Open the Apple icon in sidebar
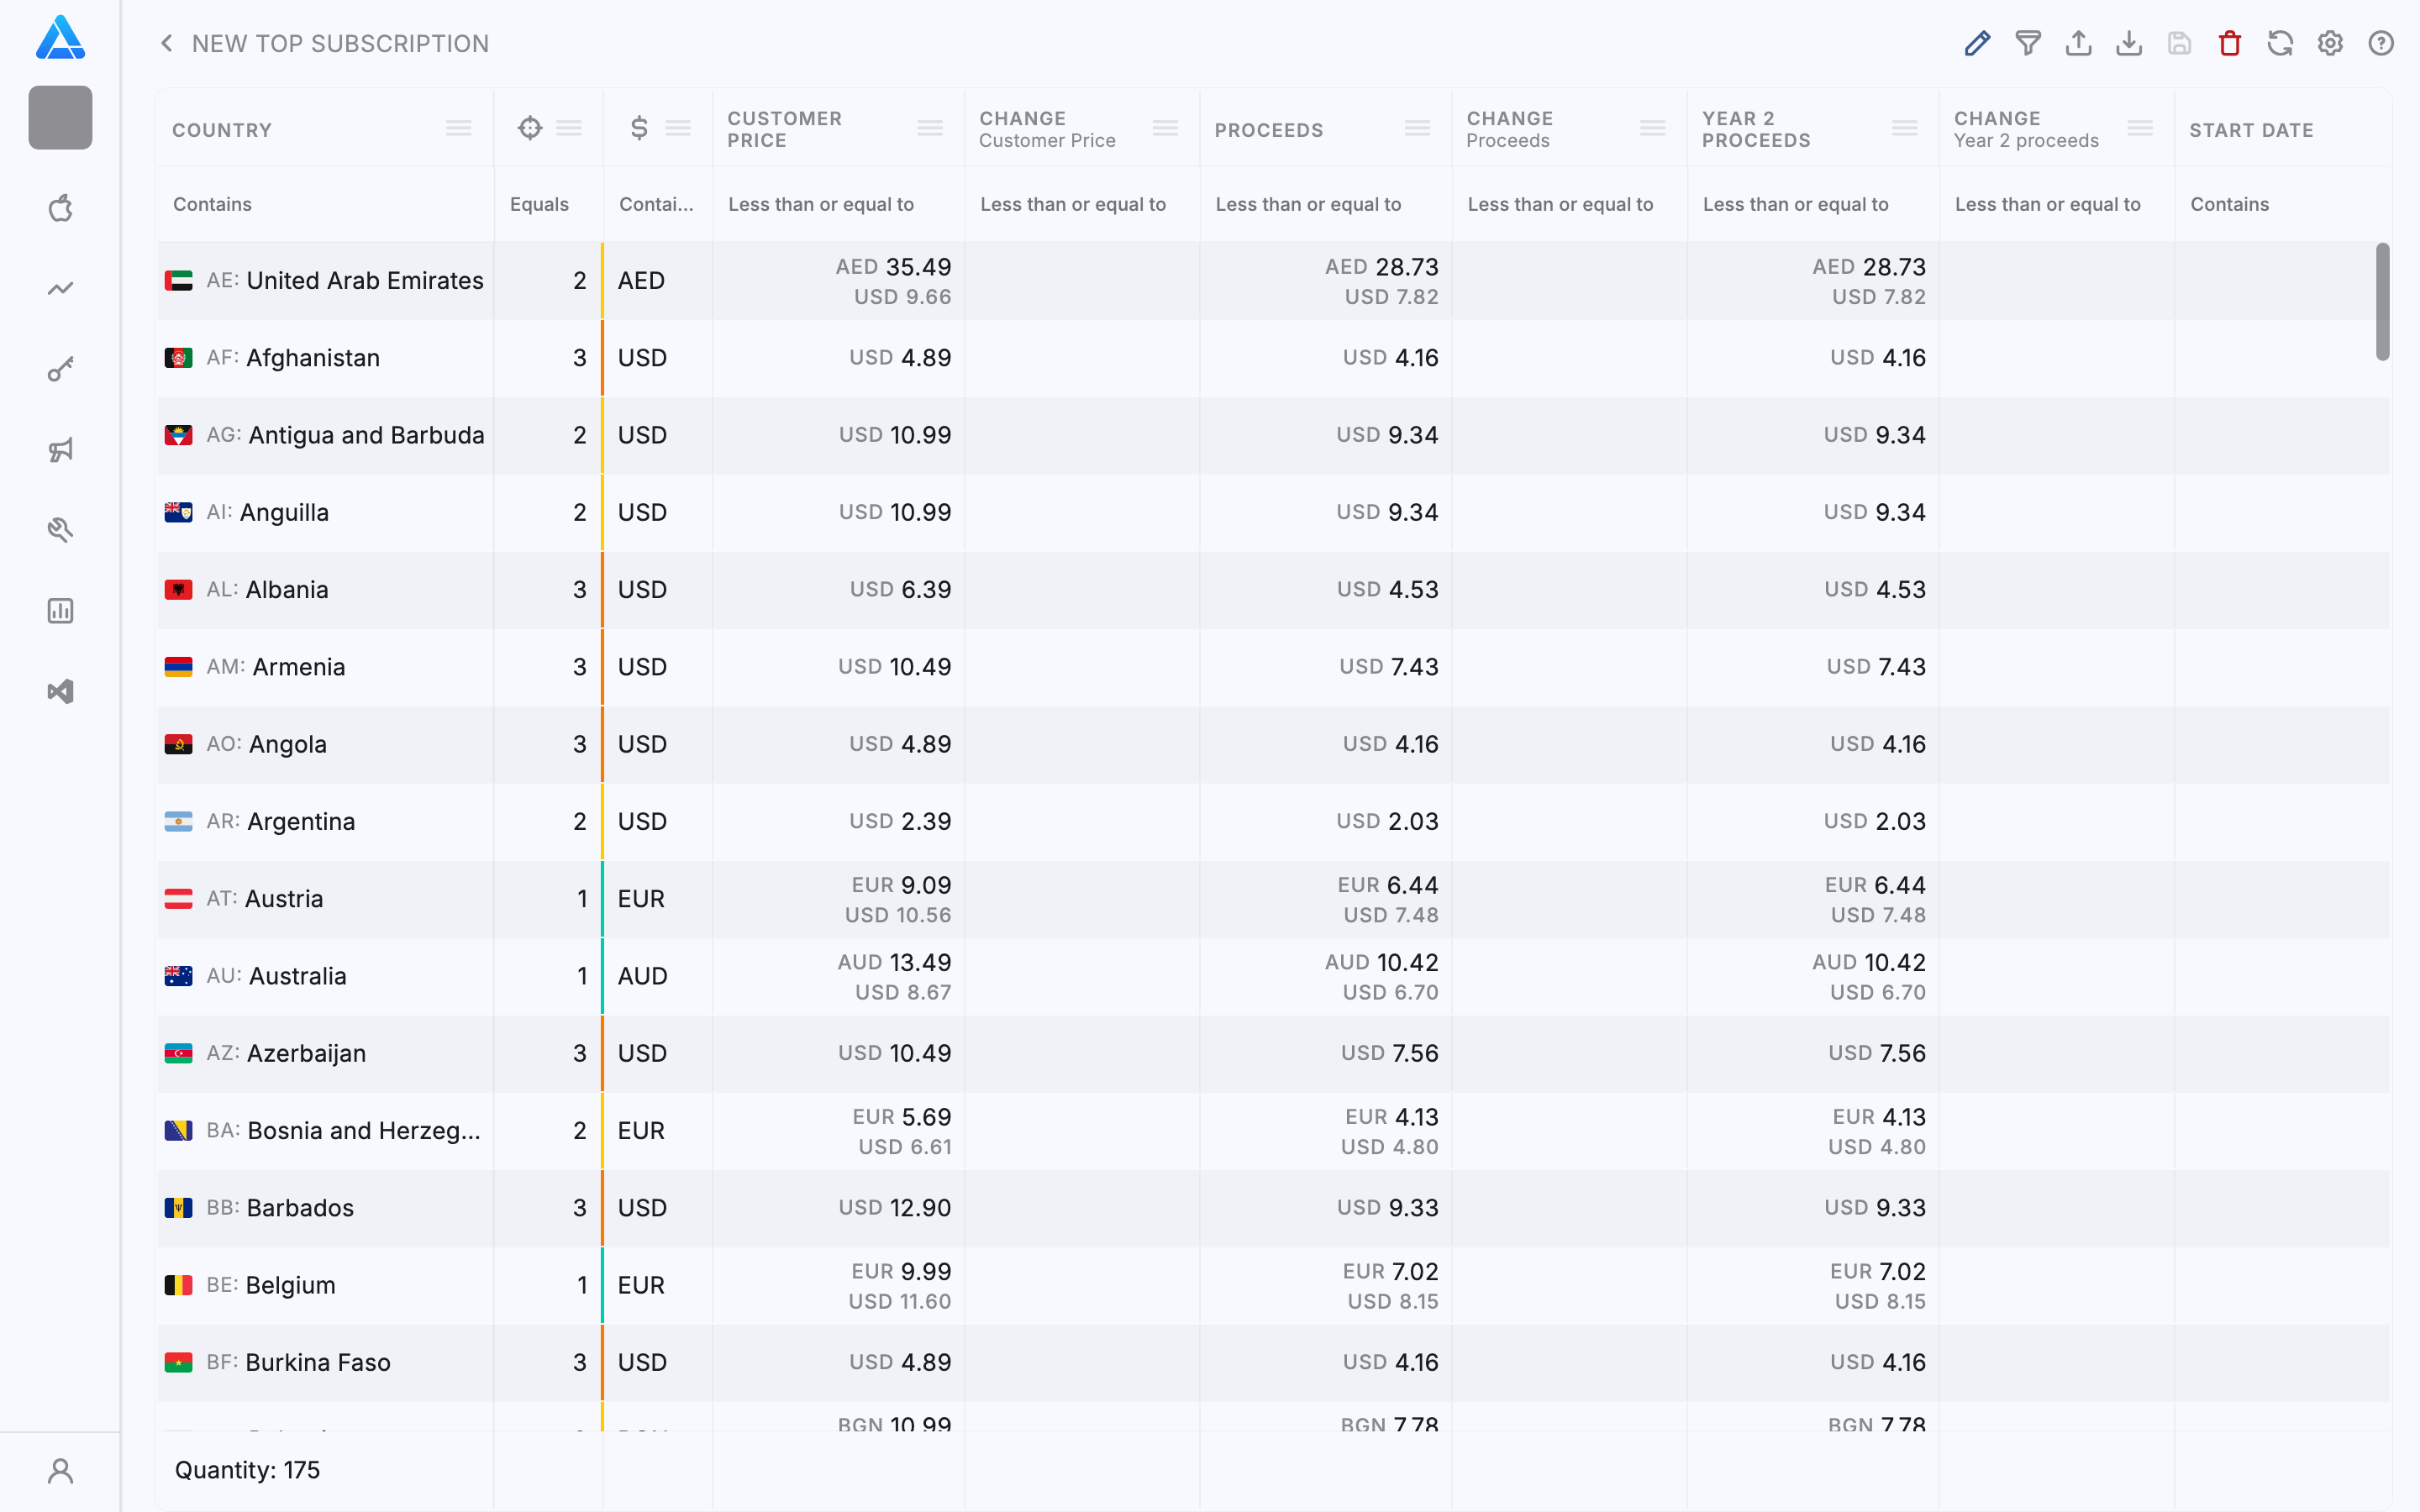 tap(60, 208)
